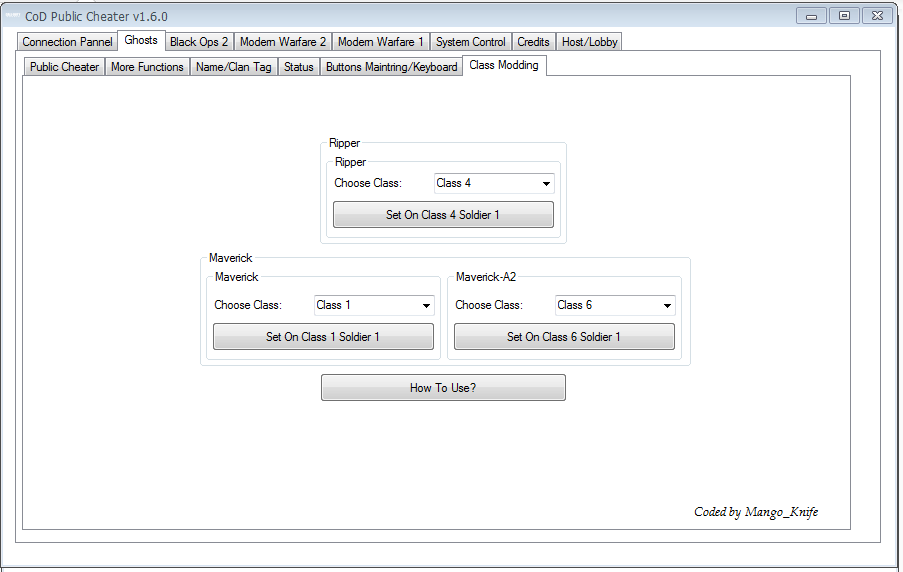Expand the Ripper class dropdown showing Class 4
This screenshot has height=572, width=903.
[x=494, y=183]
